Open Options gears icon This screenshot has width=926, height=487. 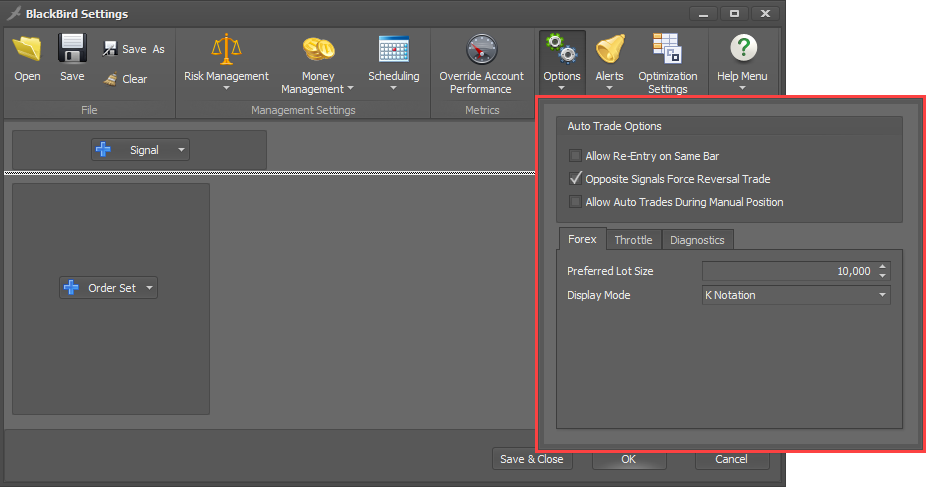click(x=562, y=50)
